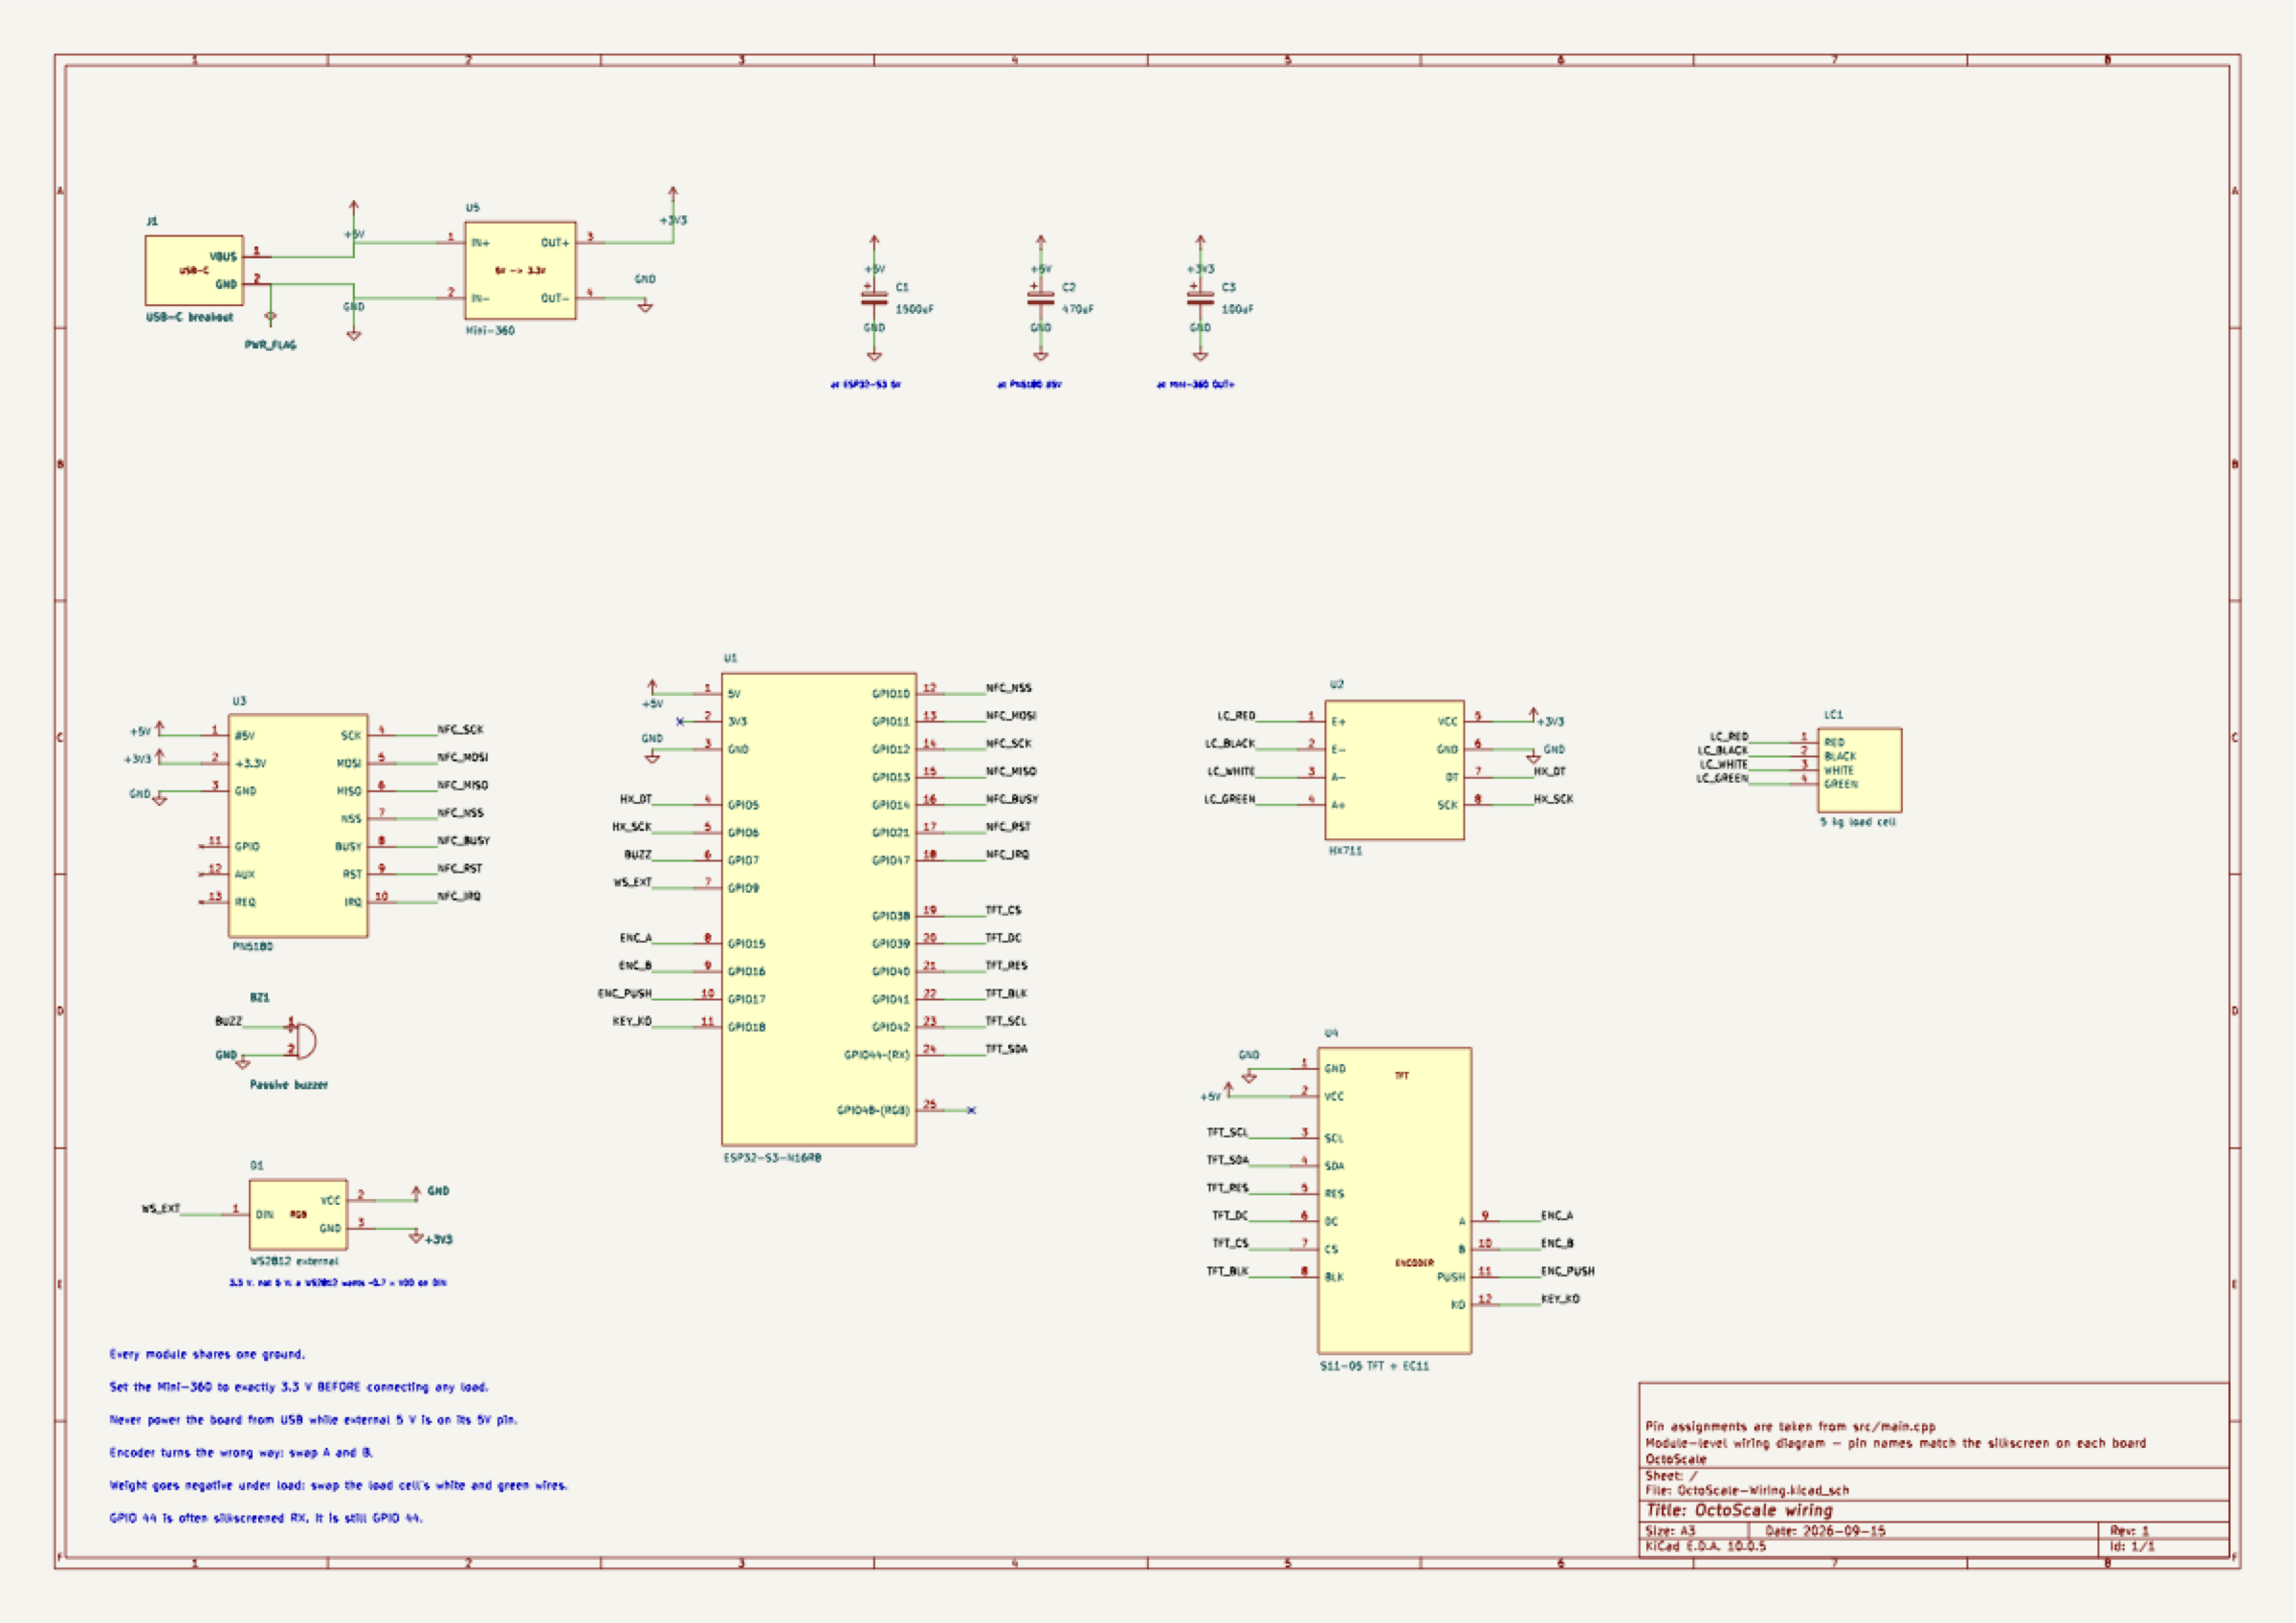Viewport: 2296px width, 1623px height.
Task: Select the LC1 load cell symbol
Action: [x=1860, y=769]
